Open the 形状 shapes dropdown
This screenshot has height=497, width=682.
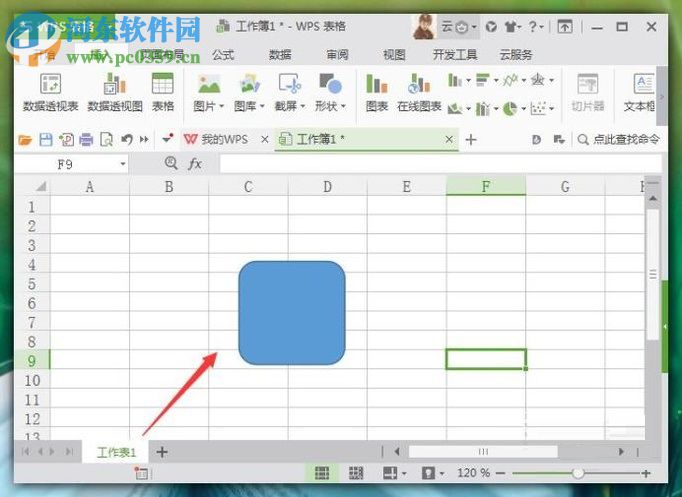point(330,92)
